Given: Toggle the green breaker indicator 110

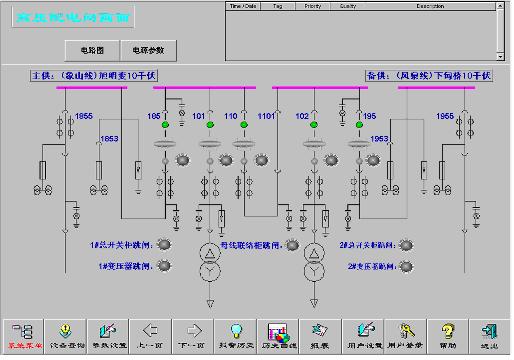Looking at the screenshot, I should click(244, 125).
